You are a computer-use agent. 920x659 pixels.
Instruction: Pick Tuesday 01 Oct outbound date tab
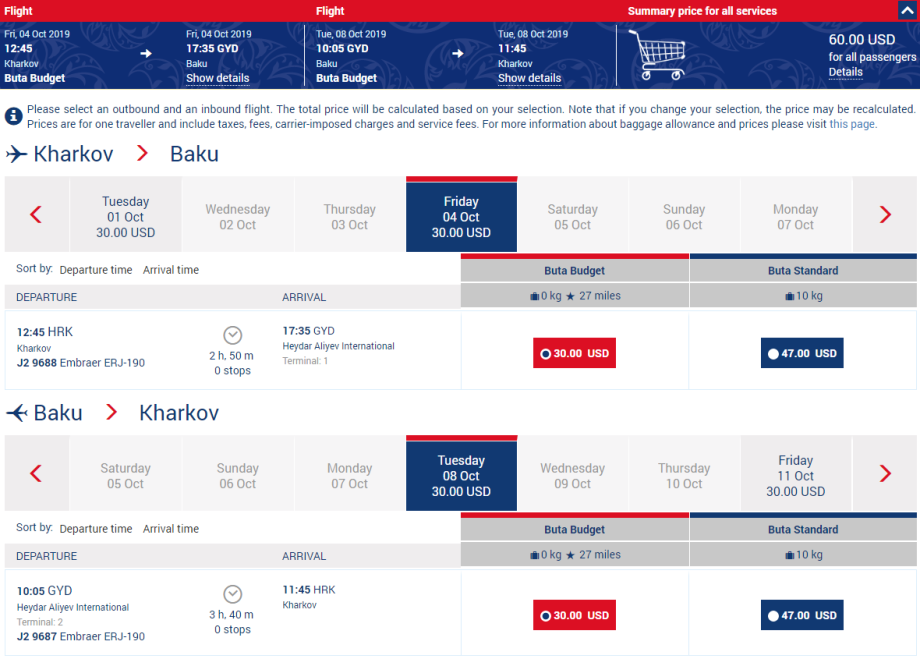126,216
